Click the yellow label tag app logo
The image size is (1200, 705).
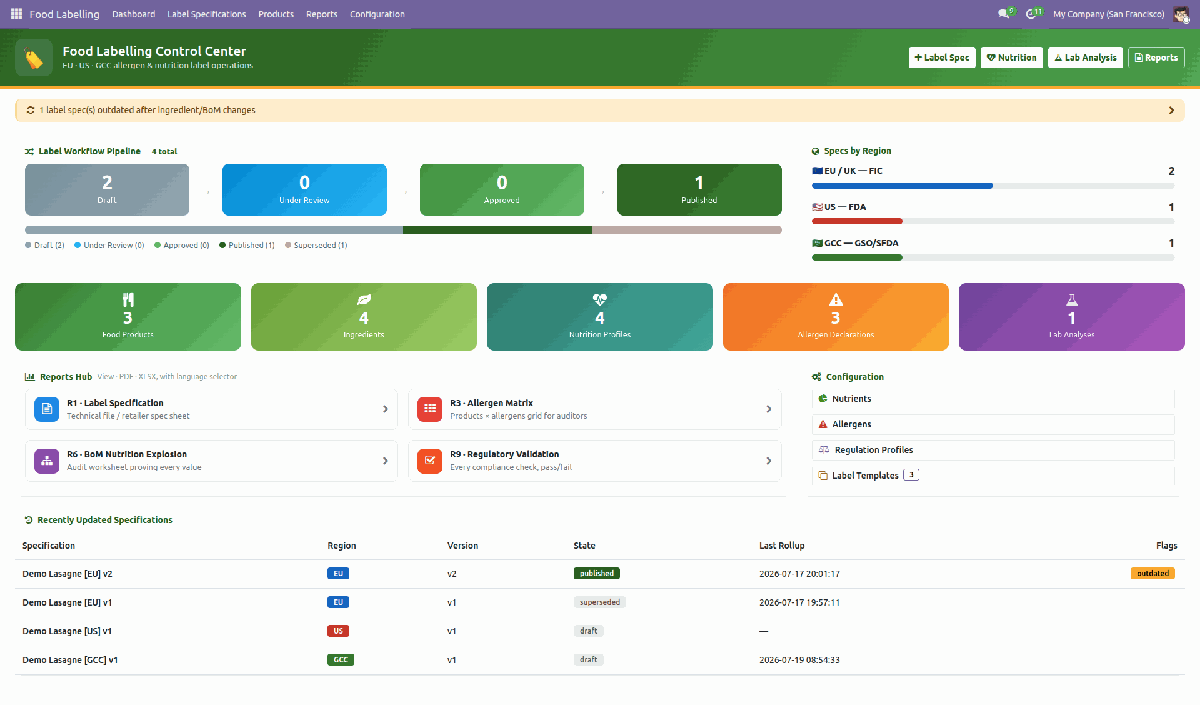[34, 58]
